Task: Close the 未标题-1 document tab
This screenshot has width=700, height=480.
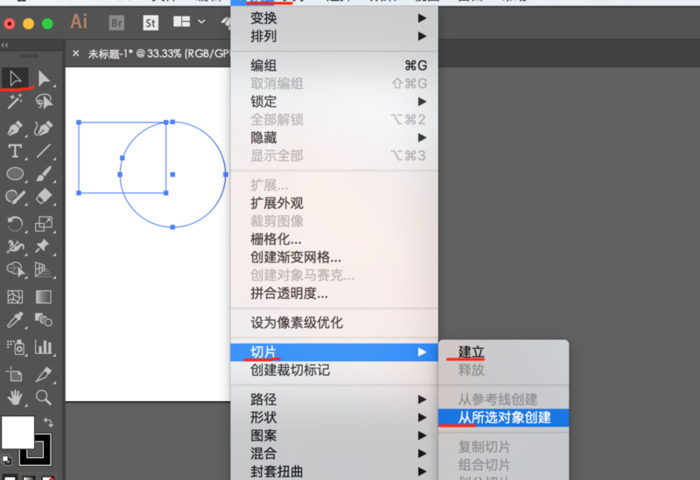Action: pyautogui.click(x=76, y=54)
